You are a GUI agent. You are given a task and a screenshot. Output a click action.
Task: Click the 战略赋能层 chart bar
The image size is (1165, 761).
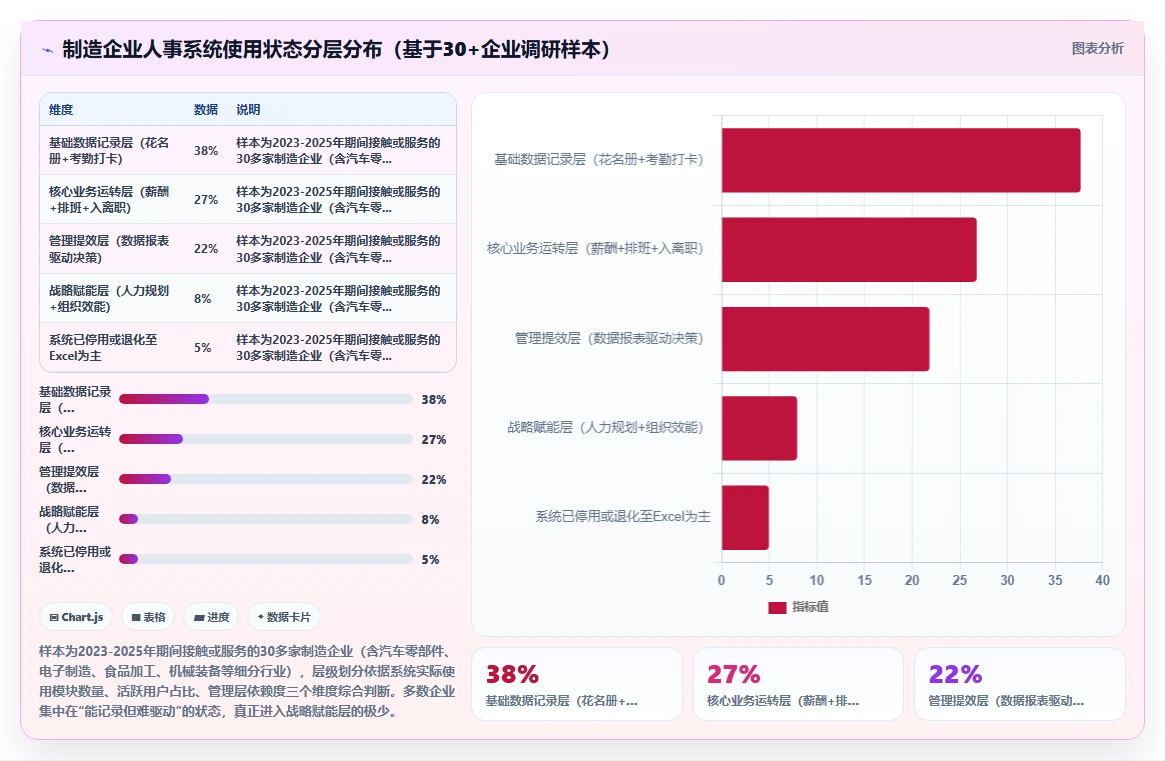pos(759,428)
